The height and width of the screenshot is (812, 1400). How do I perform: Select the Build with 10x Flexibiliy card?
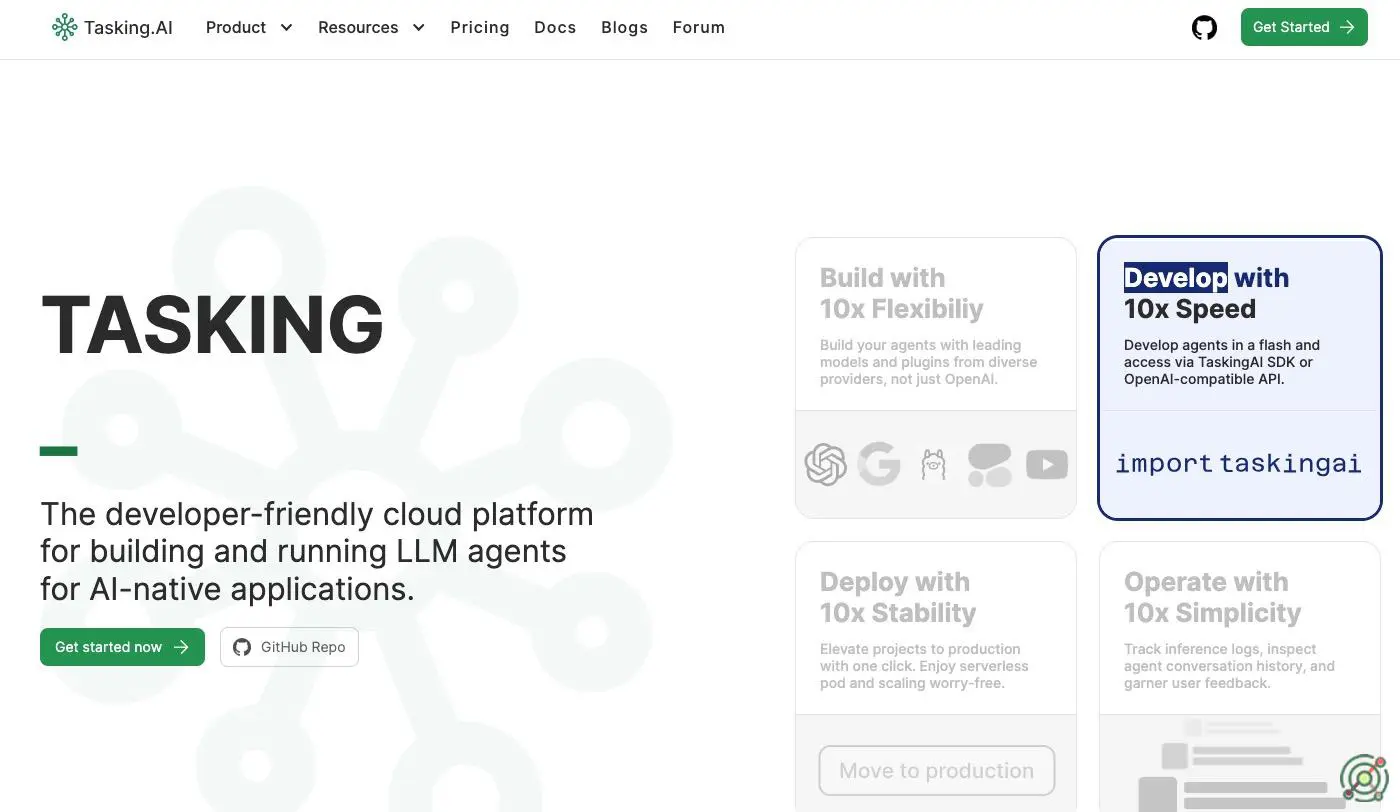[935, 378]
